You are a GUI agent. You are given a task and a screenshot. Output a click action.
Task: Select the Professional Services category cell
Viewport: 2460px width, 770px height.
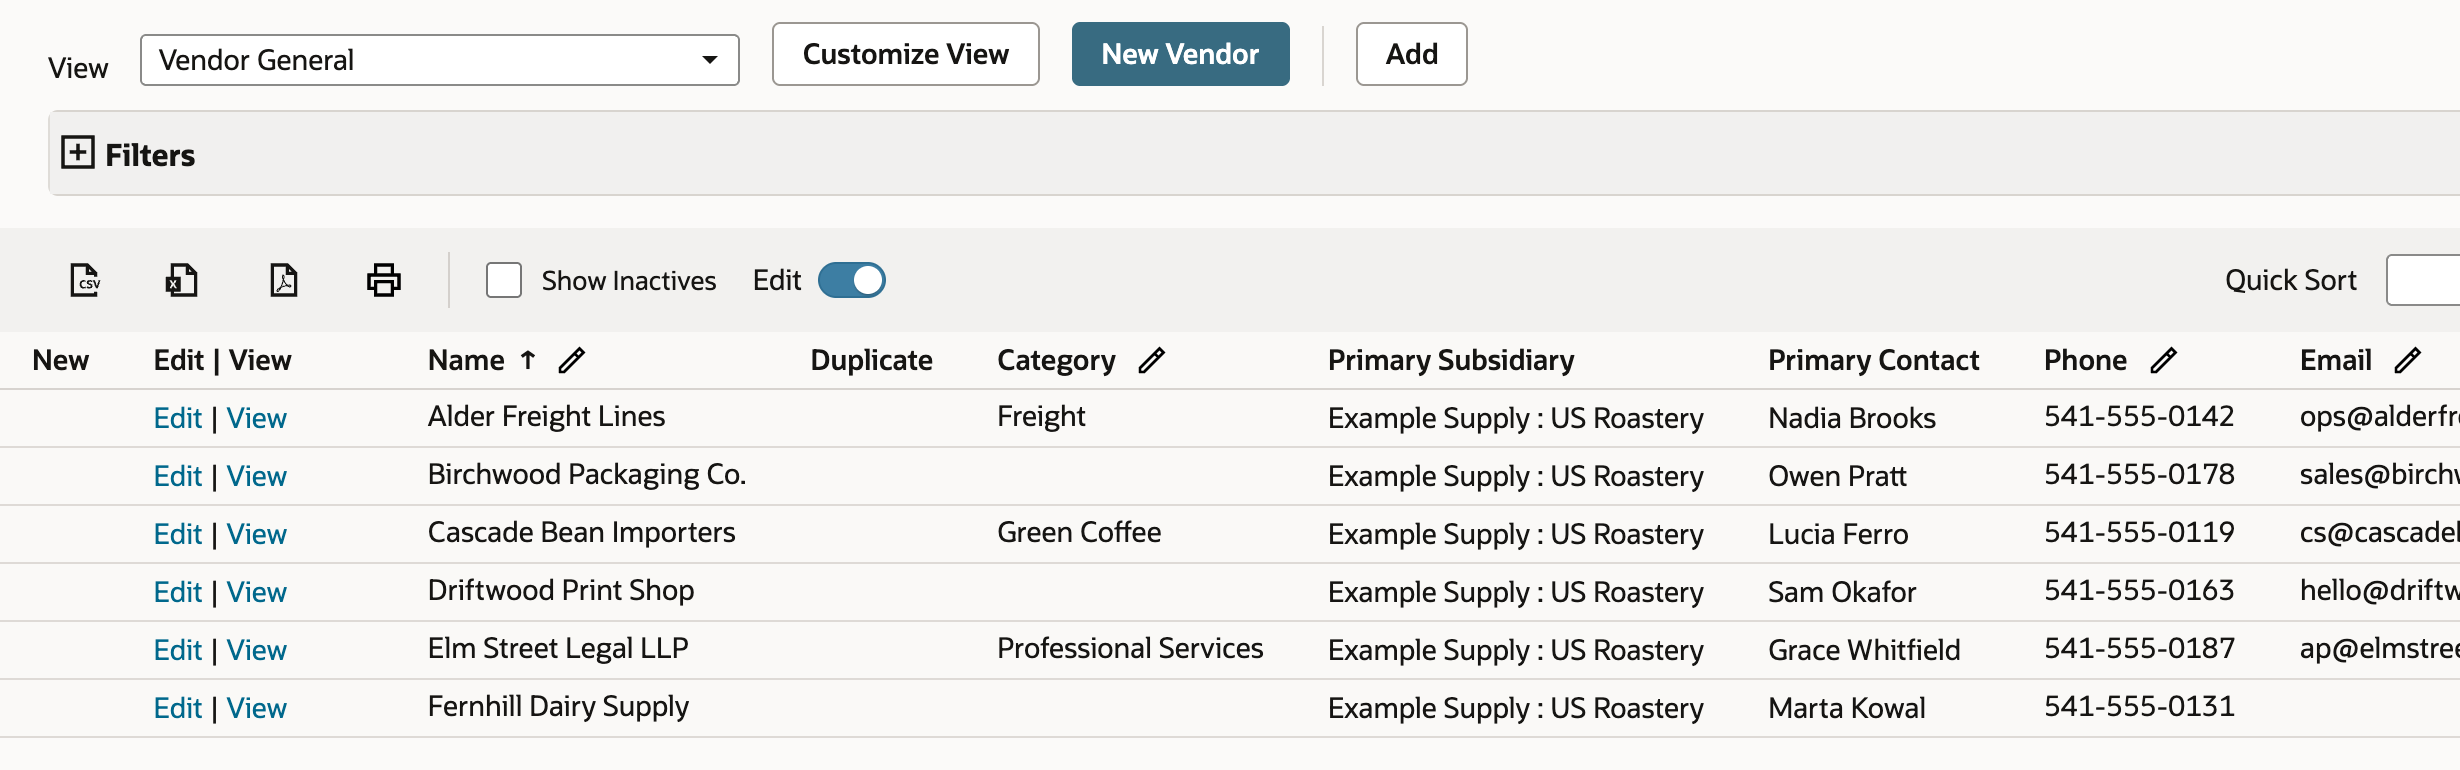[1130, 648]
